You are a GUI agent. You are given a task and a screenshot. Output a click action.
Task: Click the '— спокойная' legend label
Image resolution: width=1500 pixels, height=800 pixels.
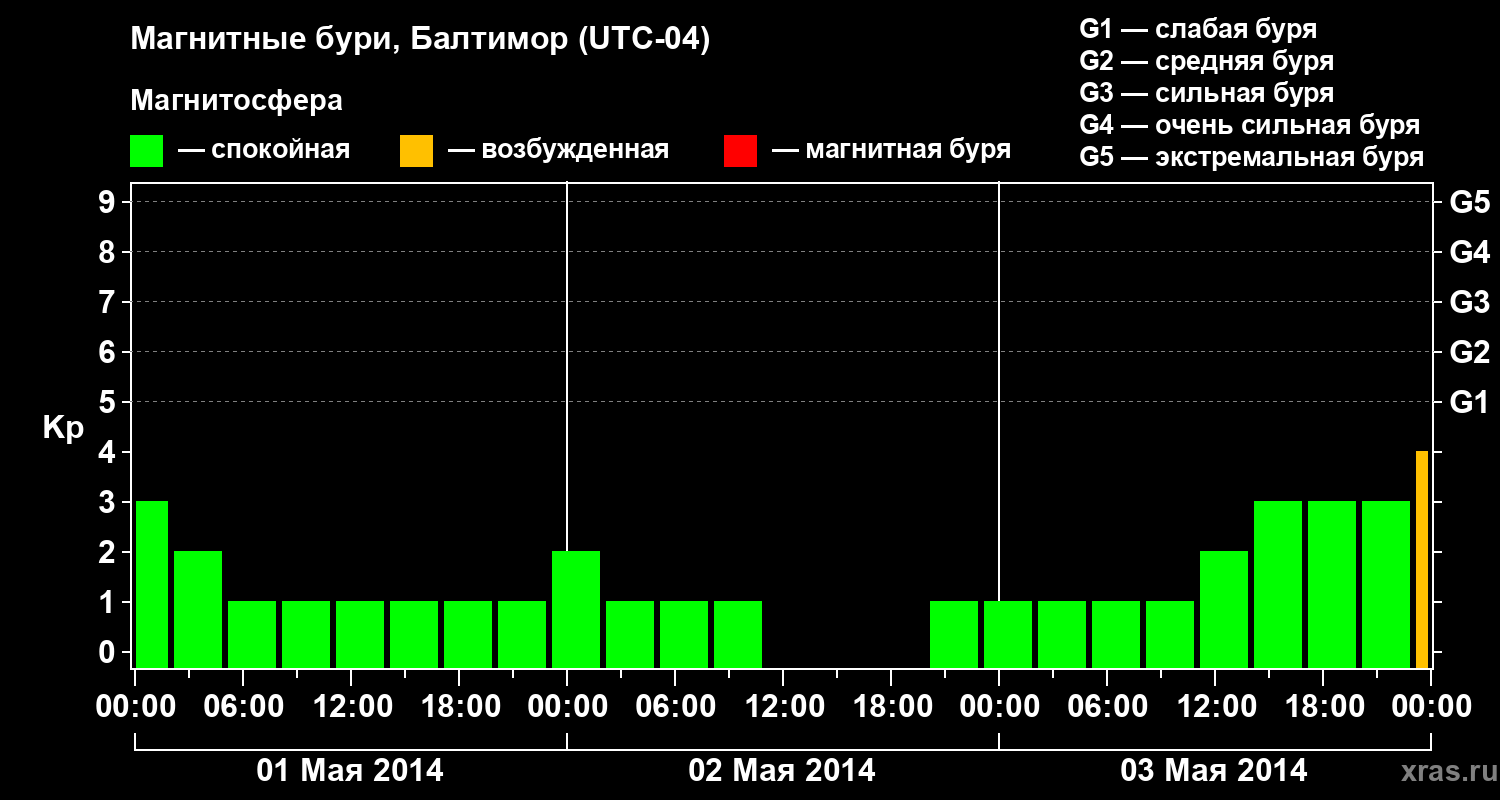(264, 151)
